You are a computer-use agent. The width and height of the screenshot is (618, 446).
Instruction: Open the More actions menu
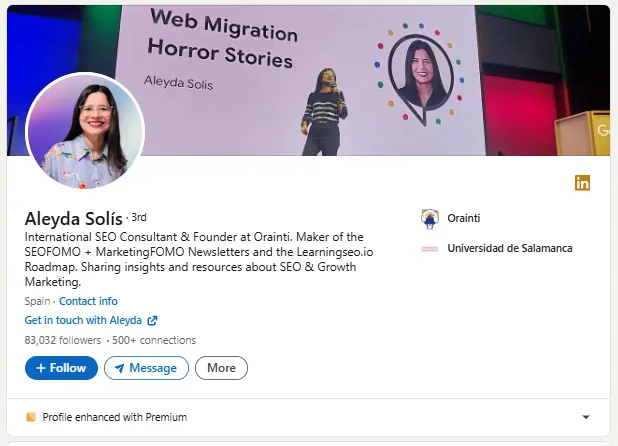point(221,368)
